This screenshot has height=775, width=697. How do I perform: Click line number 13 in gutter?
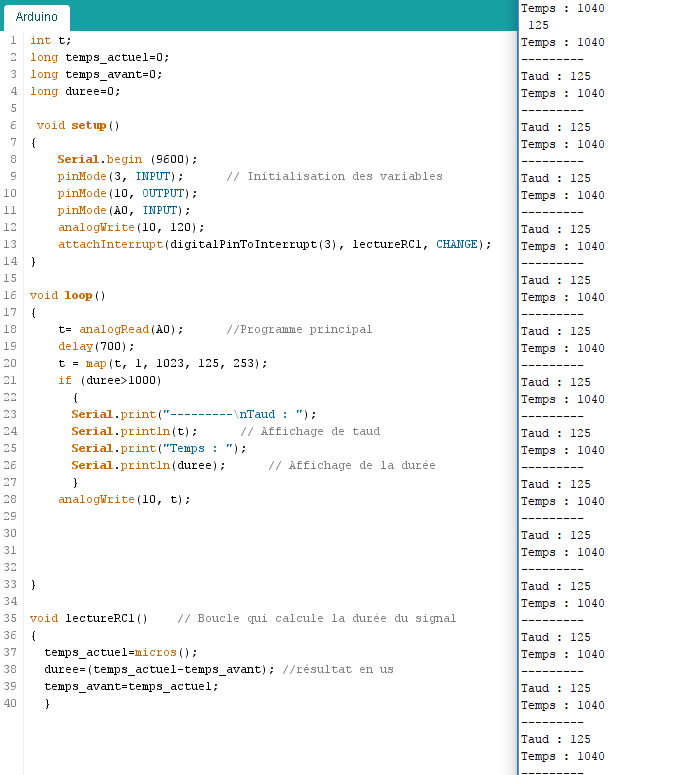click(x=10, y=244)
